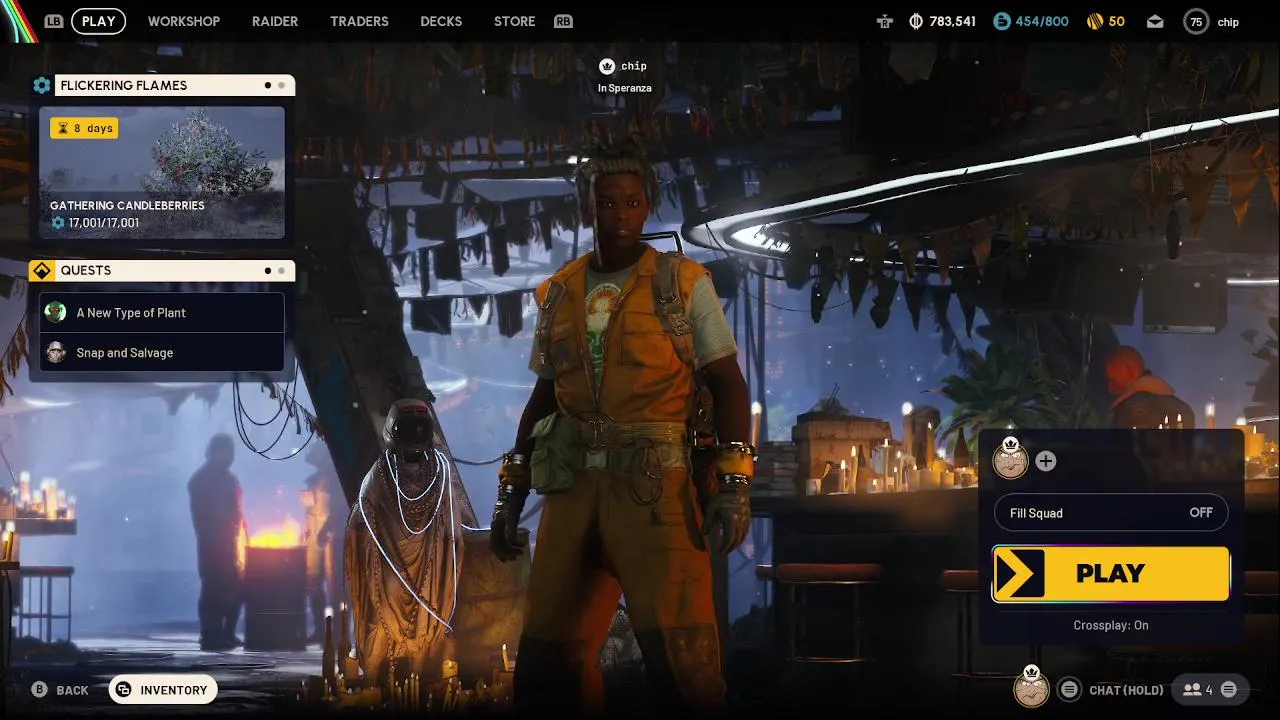The height and width of the screenshot is (720, 1280).
Task: Select the second page dot in Flickering Flames header
Action: 281,85
